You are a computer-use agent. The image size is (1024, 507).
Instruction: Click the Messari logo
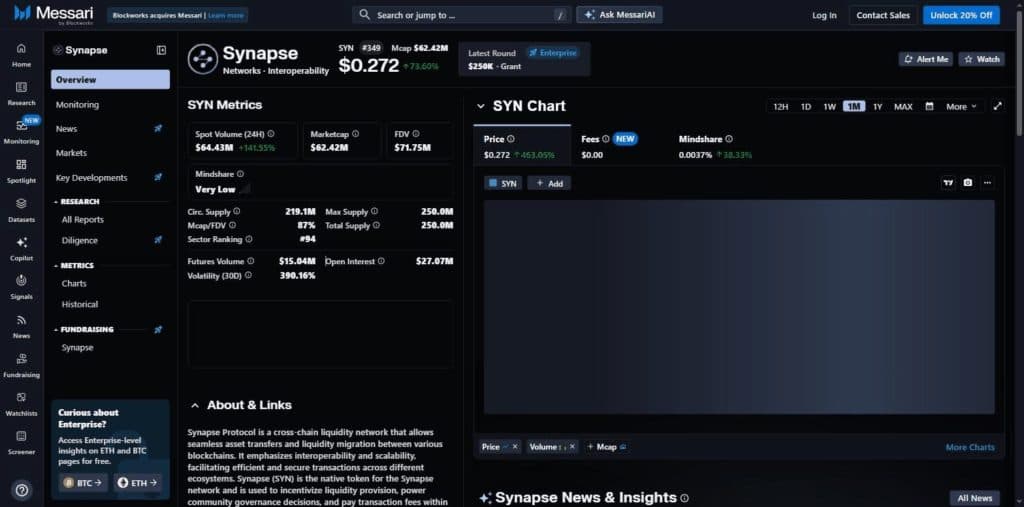54,13
